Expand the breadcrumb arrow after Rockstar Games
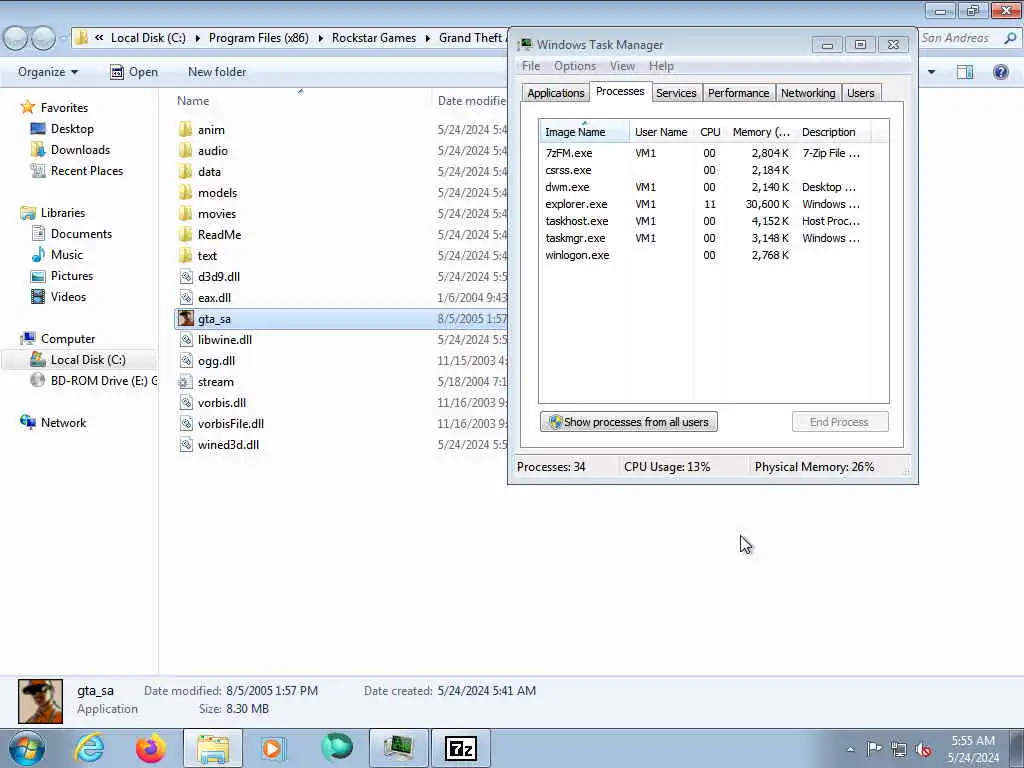 pyautogui.click(x=428, y=38)
